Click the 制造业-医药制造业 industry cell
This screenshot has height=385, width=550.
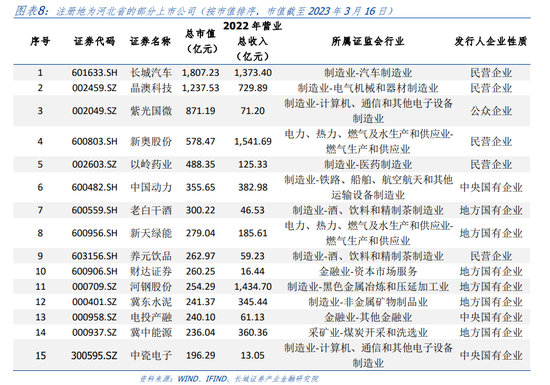(368, 164)
